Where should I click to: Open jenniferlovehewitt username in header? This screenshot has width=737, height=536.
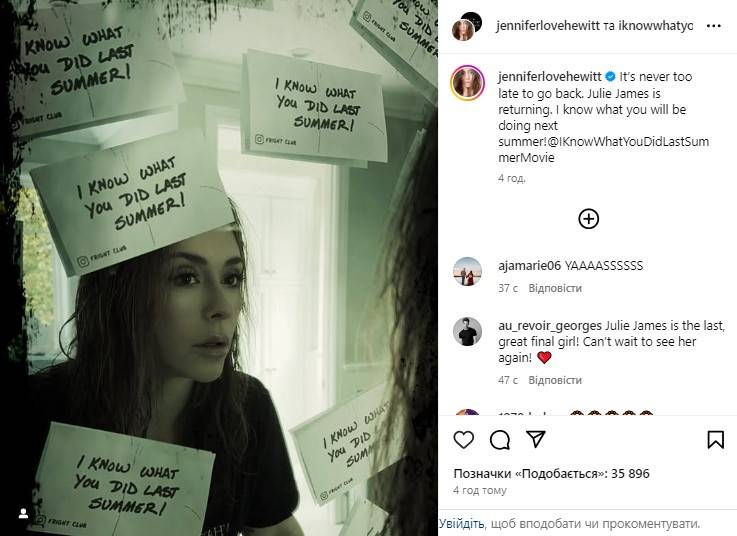click(x=548, y=26)
